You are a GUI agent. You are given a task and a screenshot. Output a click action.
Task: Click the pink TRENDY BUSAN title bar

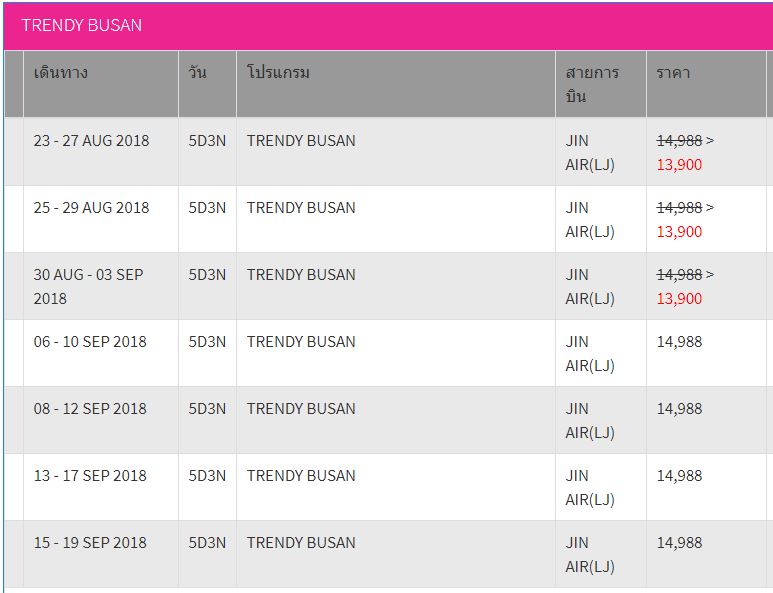386,25
